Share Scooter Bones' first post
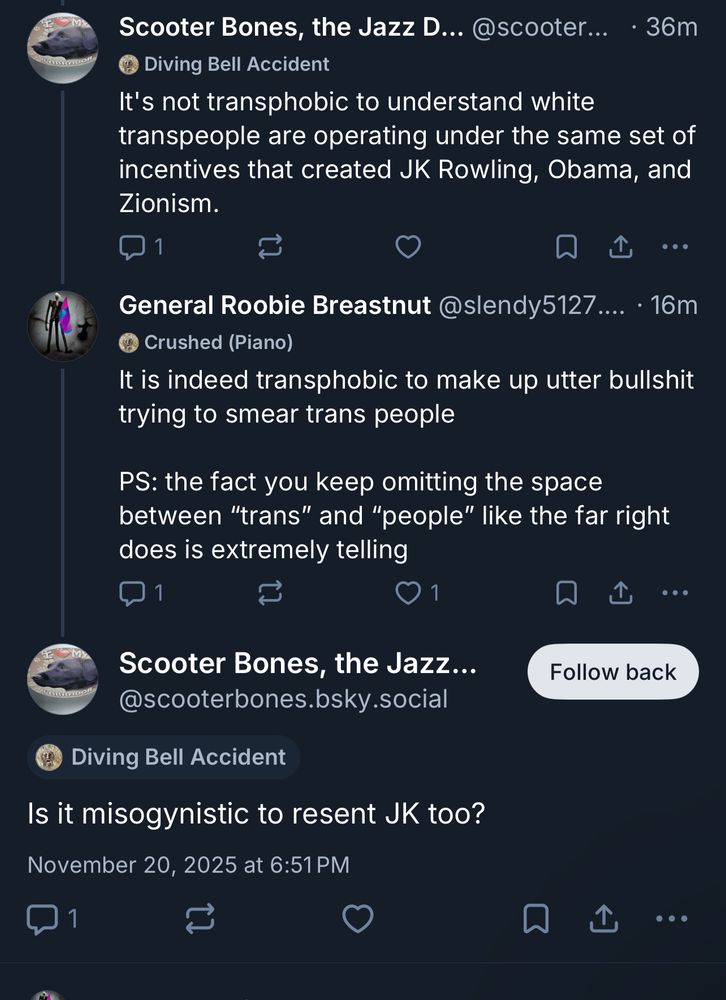Image resolution: width=726 pixels, height=1000 pixels. click(621, 247)
